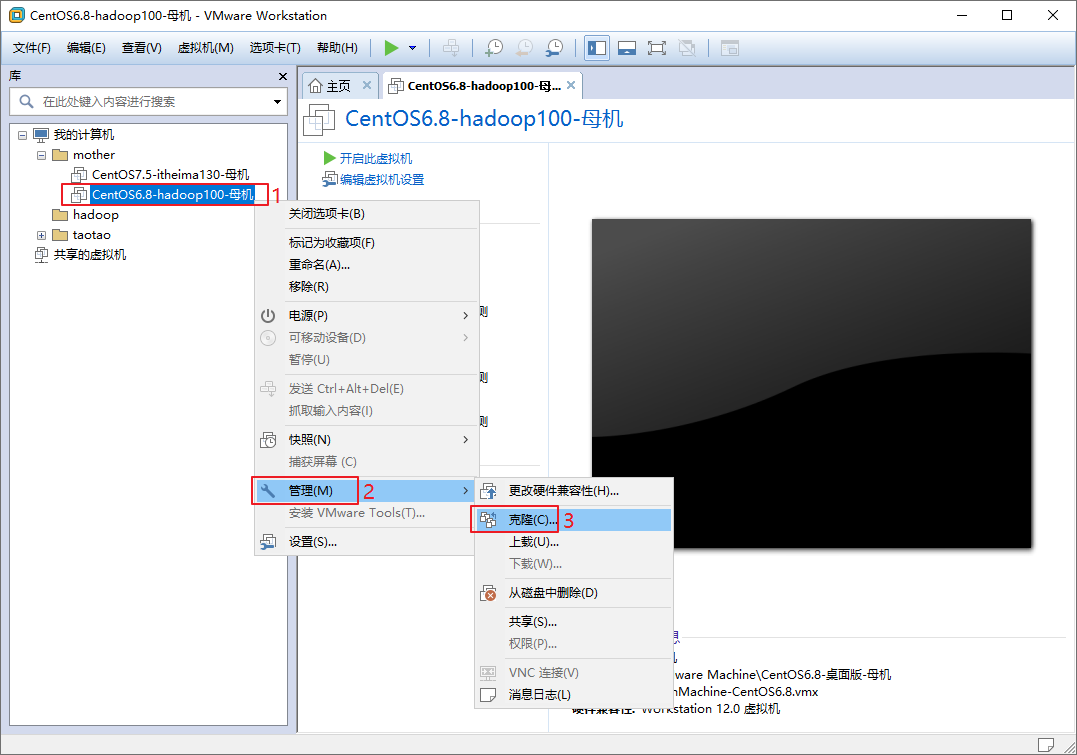Open the snapshot manager toolbar icon
The height and width of the screenshot is (755, 1077).
tap(554, 47)
